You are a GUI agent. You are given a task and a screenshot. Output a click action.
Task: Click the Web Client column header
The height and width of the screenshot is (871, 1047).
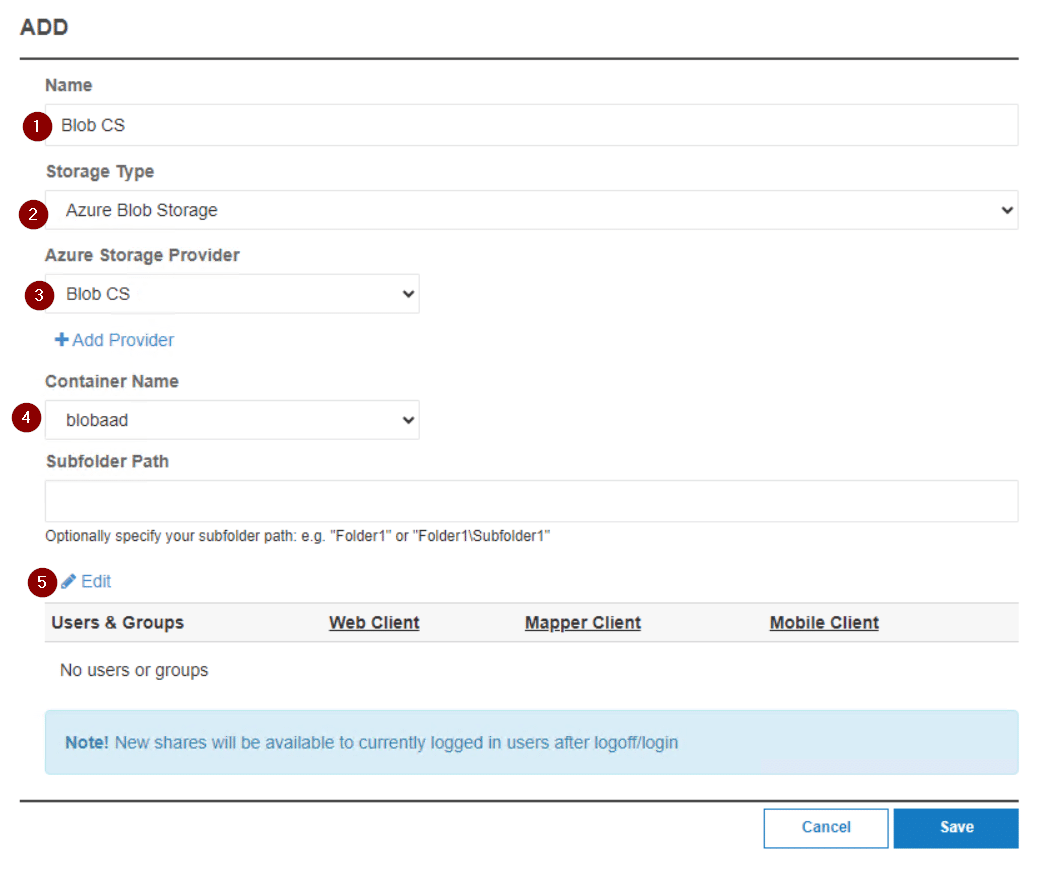point(373,622)
